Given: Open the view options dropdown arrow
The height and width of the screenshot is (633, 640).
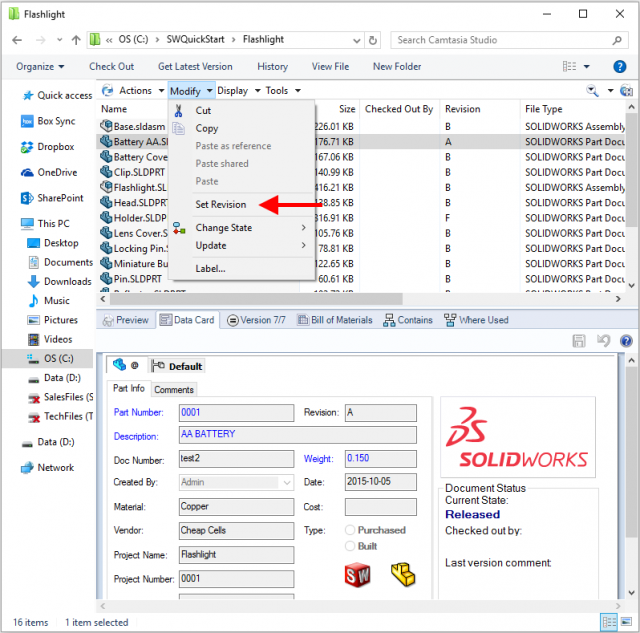Looking at the screenshot, I should [586, 66].
